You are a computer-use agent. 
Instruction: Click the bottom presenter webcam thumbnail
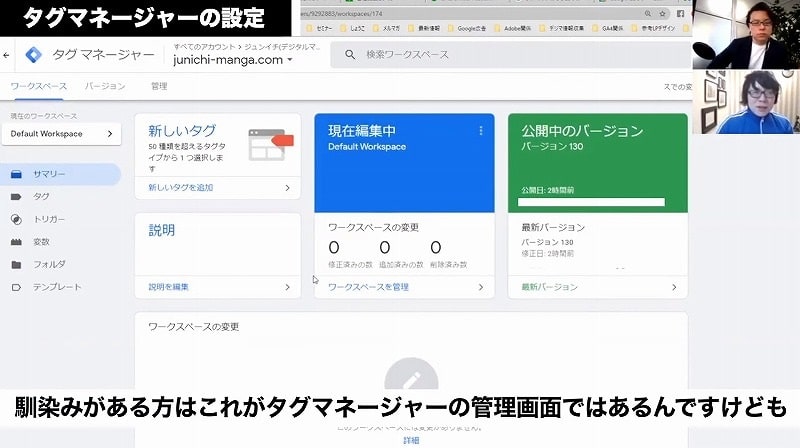click(746, 102)
